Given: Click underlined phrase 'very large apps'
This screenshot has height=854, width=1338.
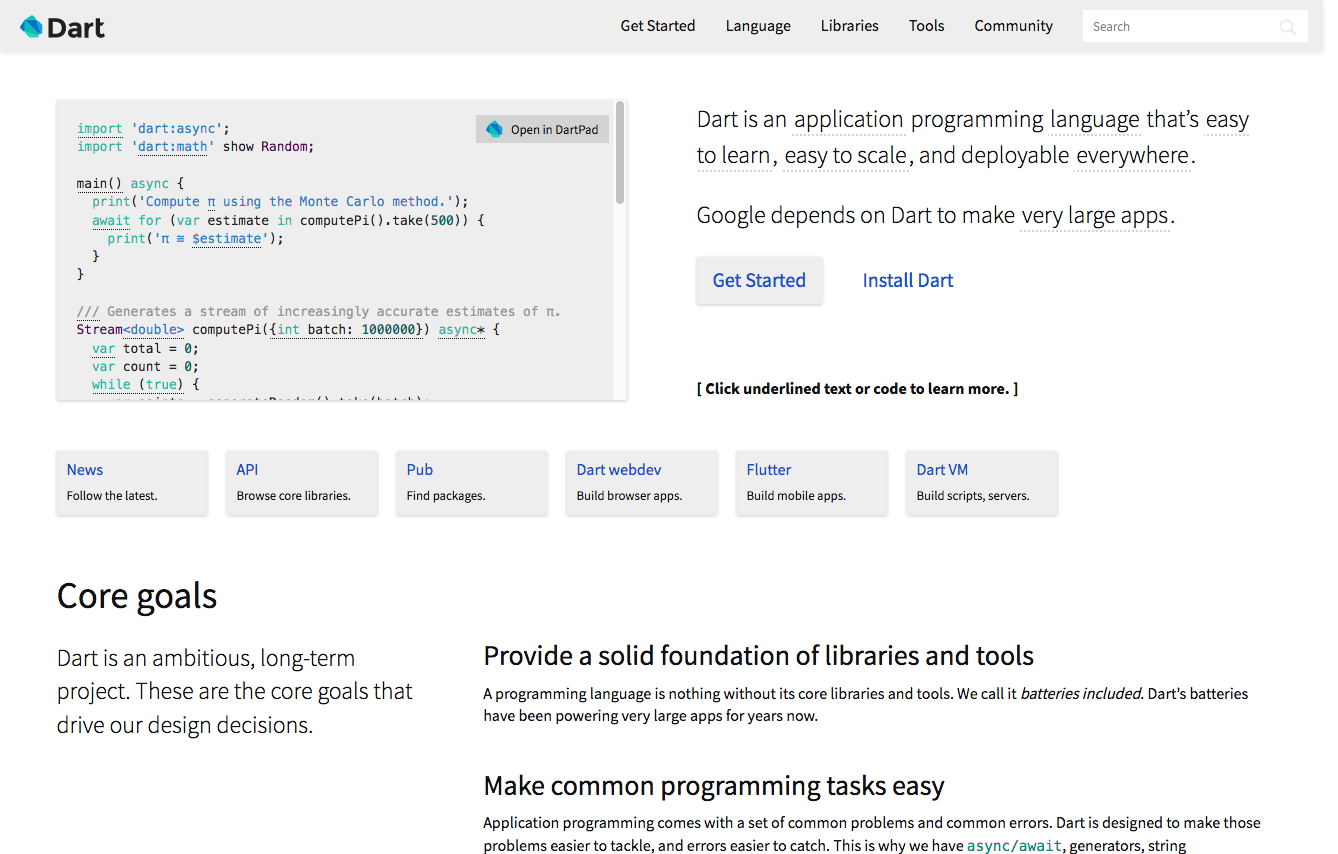Looking at the screenshot, I should point(1095,216).
